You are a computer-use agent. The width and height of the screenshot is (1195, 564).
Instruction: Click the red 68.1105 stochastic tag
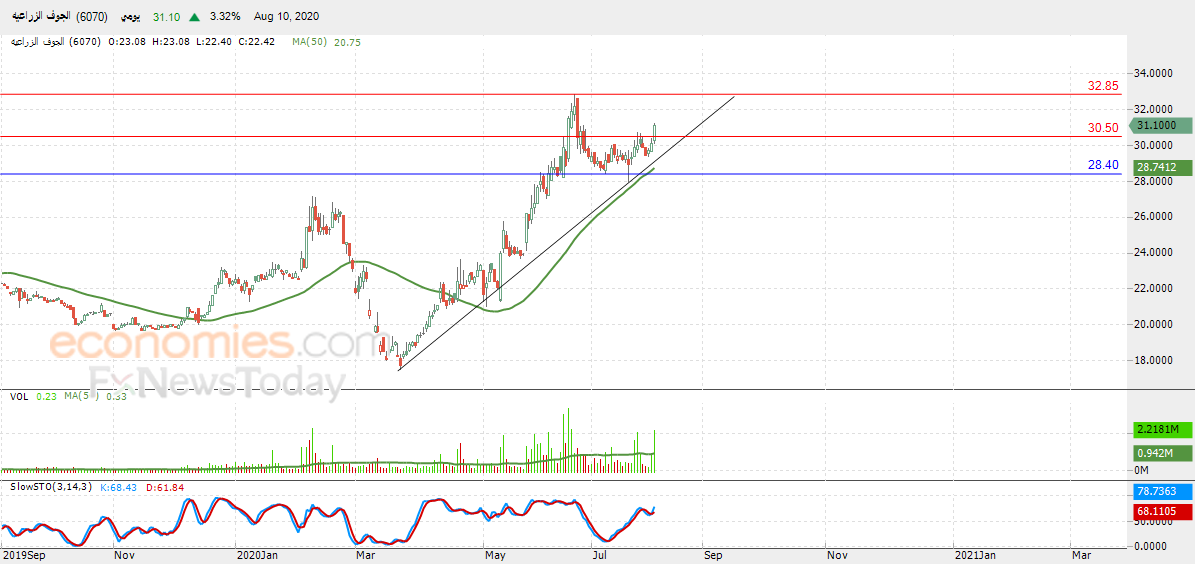(1163, 512)
